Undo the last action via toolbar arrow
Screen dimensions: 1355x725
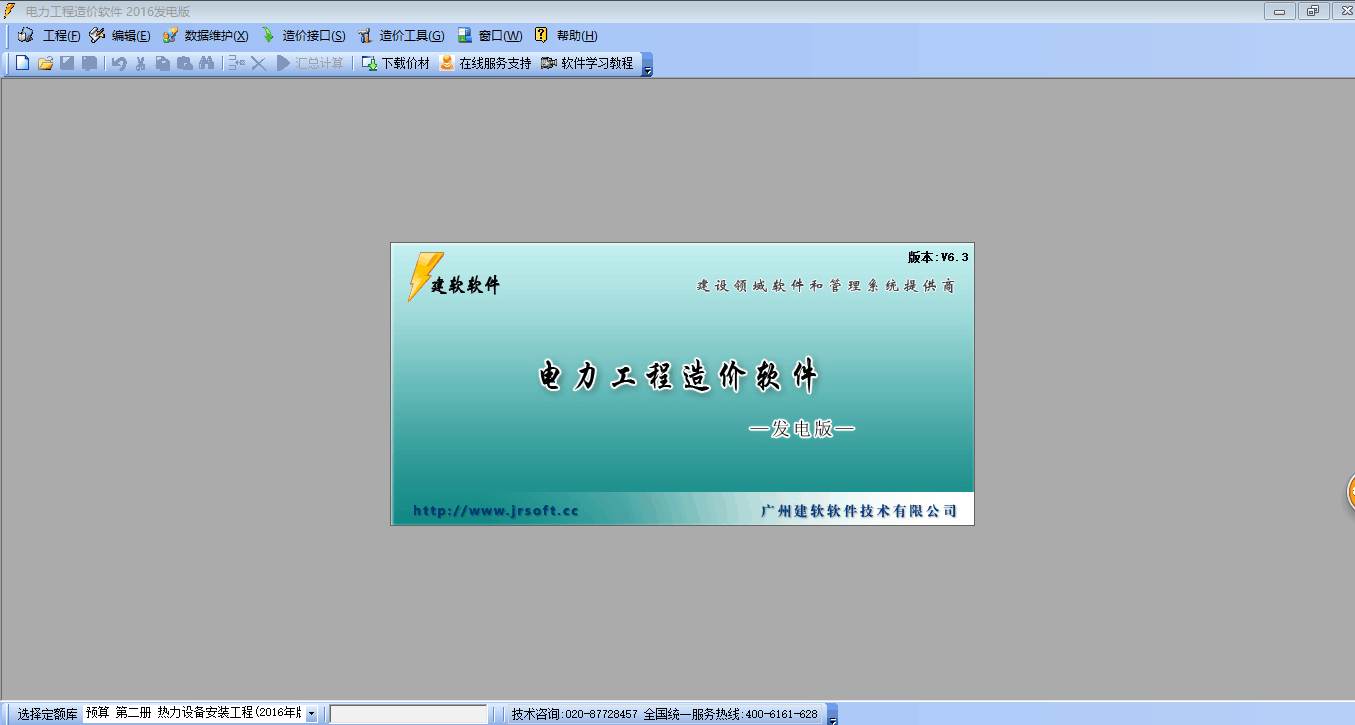click(119, 63)
